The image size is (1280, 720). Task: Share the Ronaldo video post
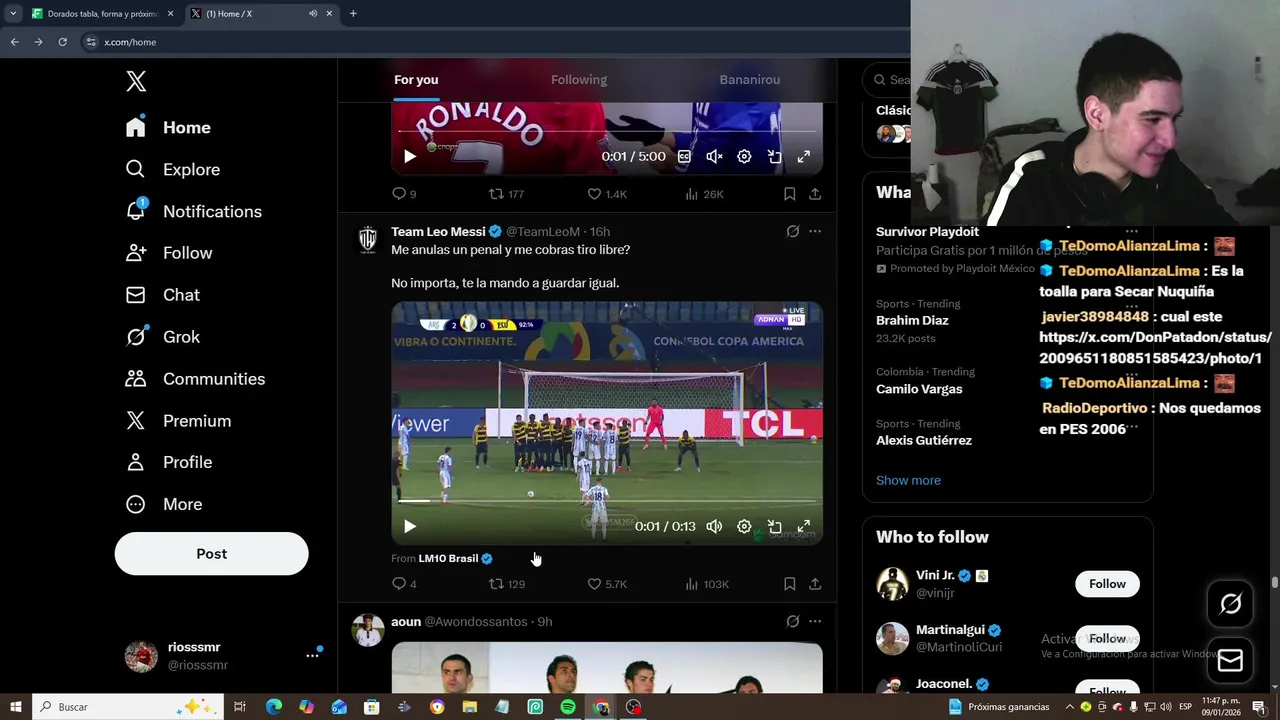(x=815, y=194)
